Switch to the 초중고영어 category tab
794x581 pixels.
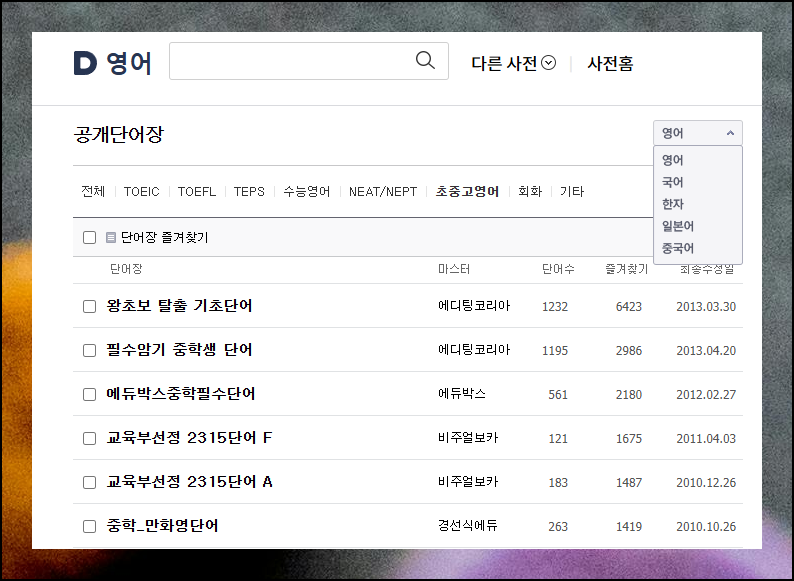(467, 191)
